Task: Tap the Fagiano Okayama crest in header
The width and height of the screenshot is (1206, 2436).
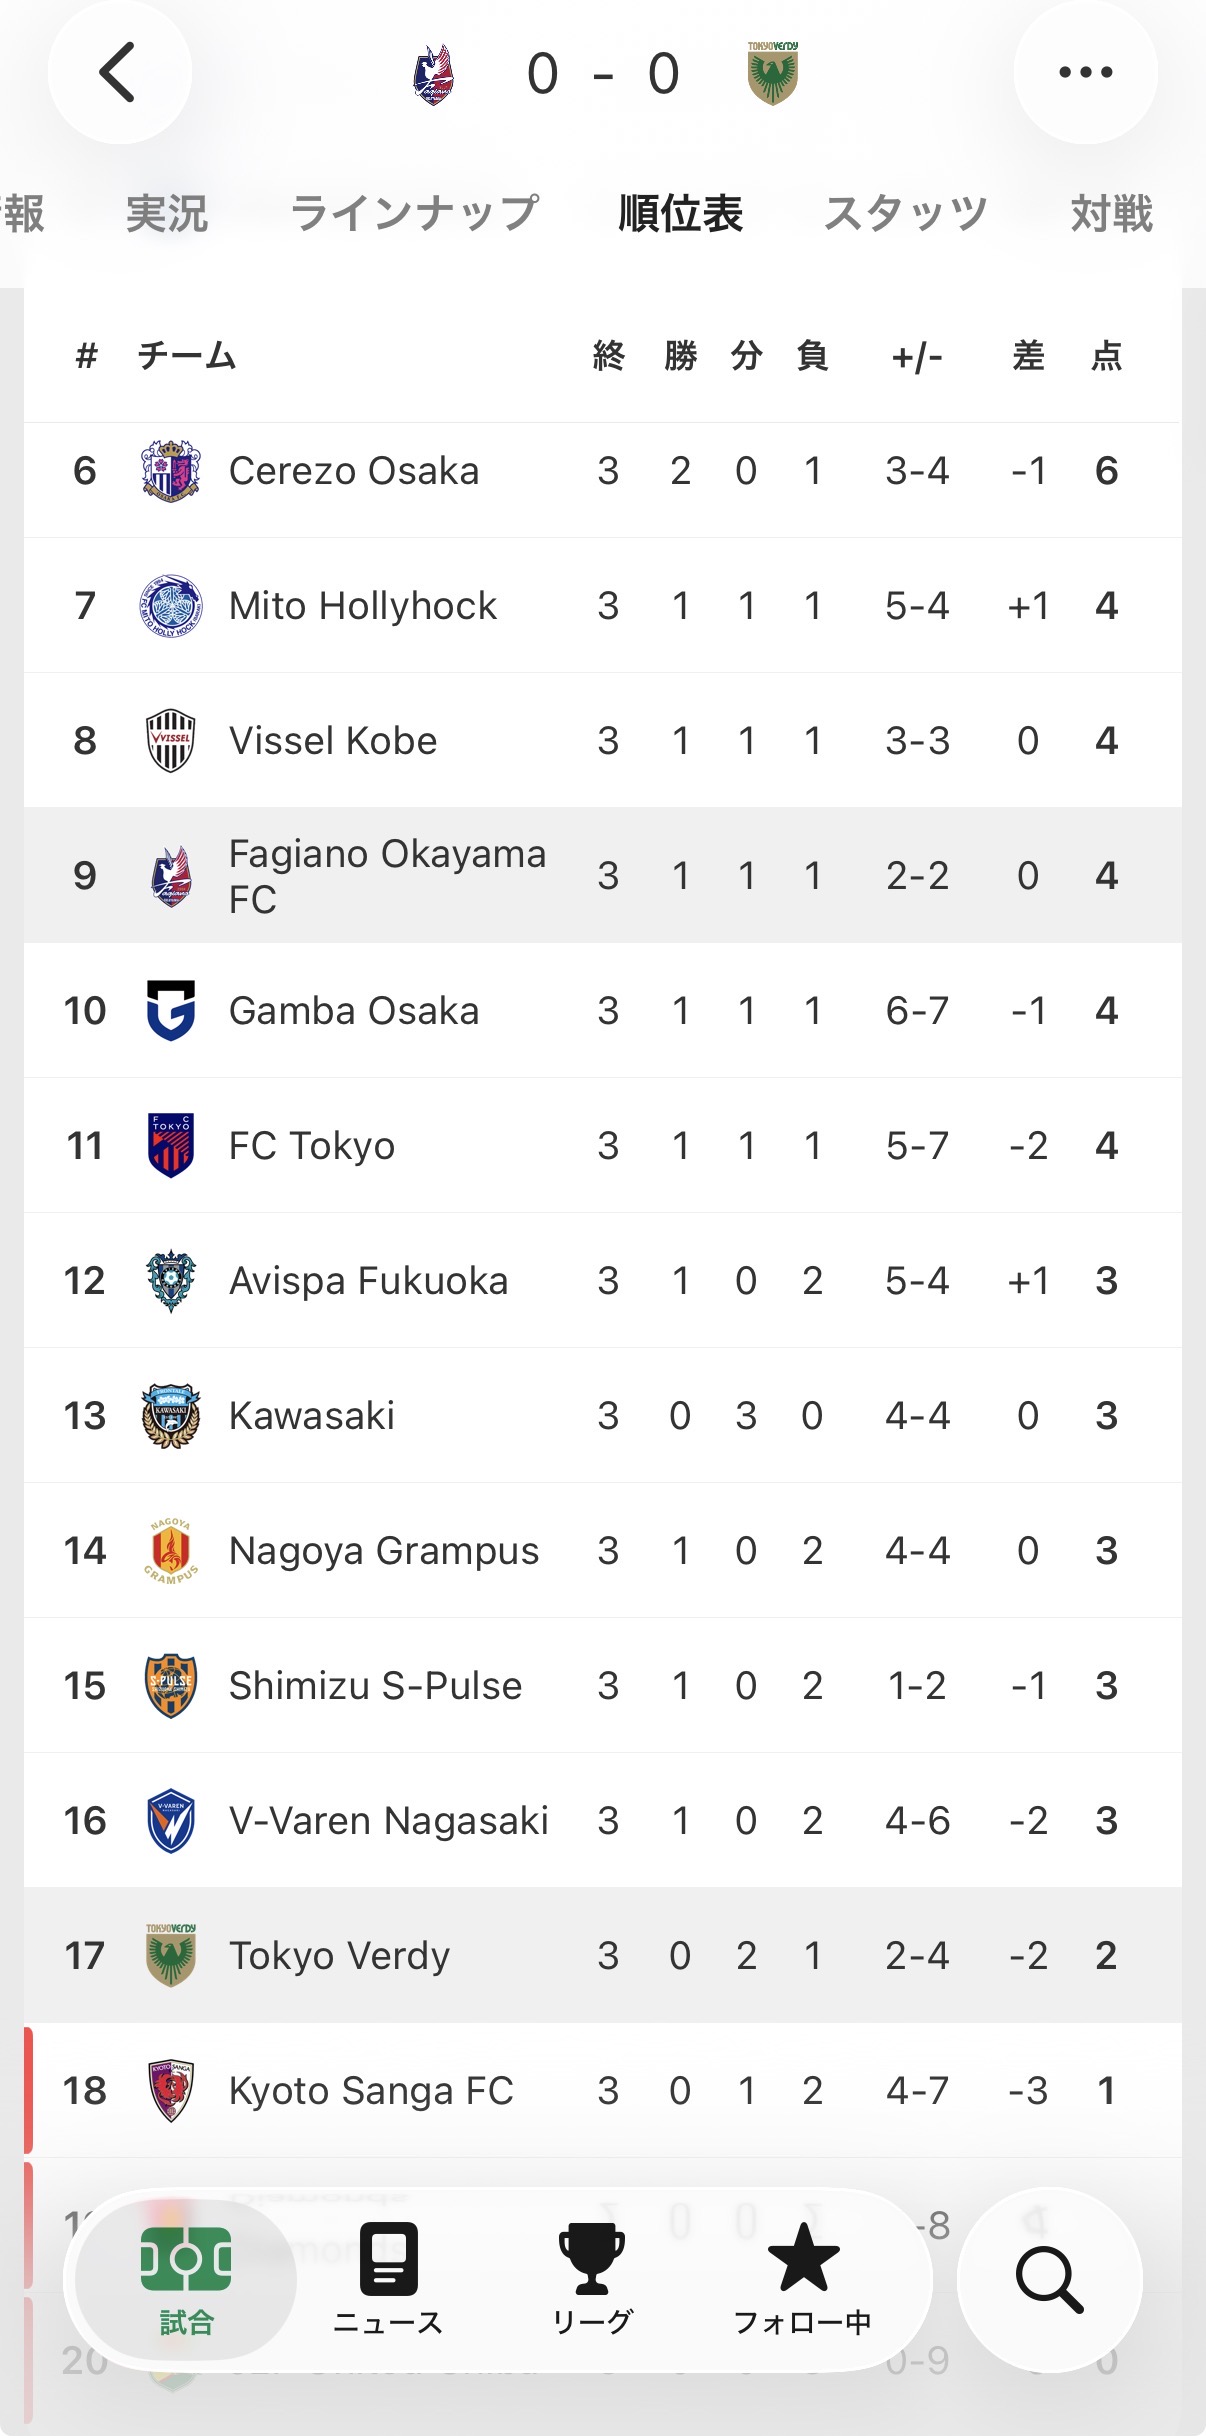Action: click(x=434, y=74)
